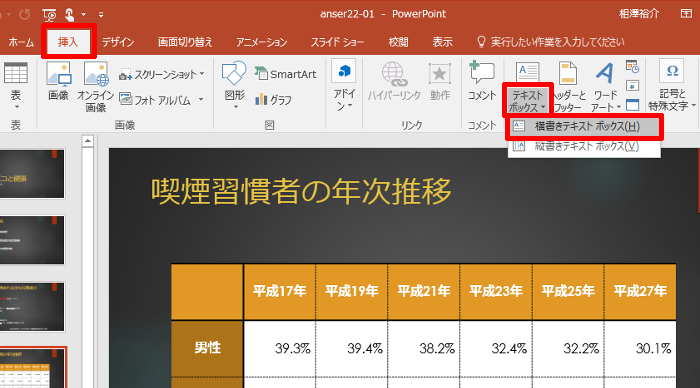Viewport: 700px width, 388px height.
Task: Go to the 画面切り替え tab
Action: 185,42
